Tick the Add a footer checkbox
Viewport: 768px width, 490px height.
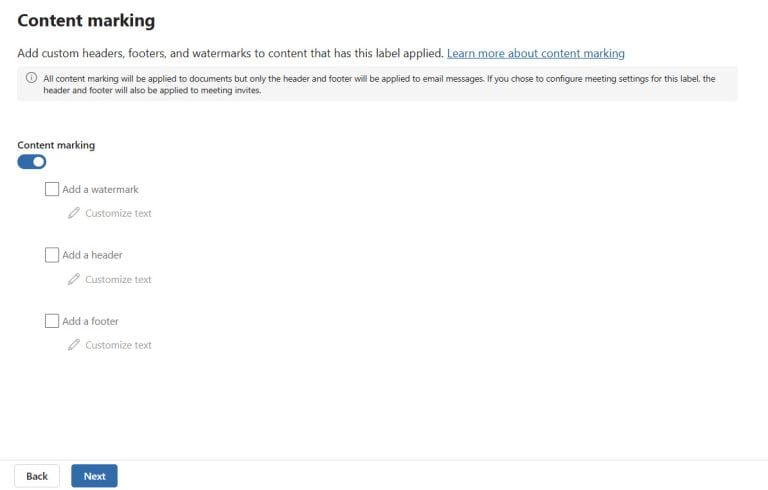52,321
